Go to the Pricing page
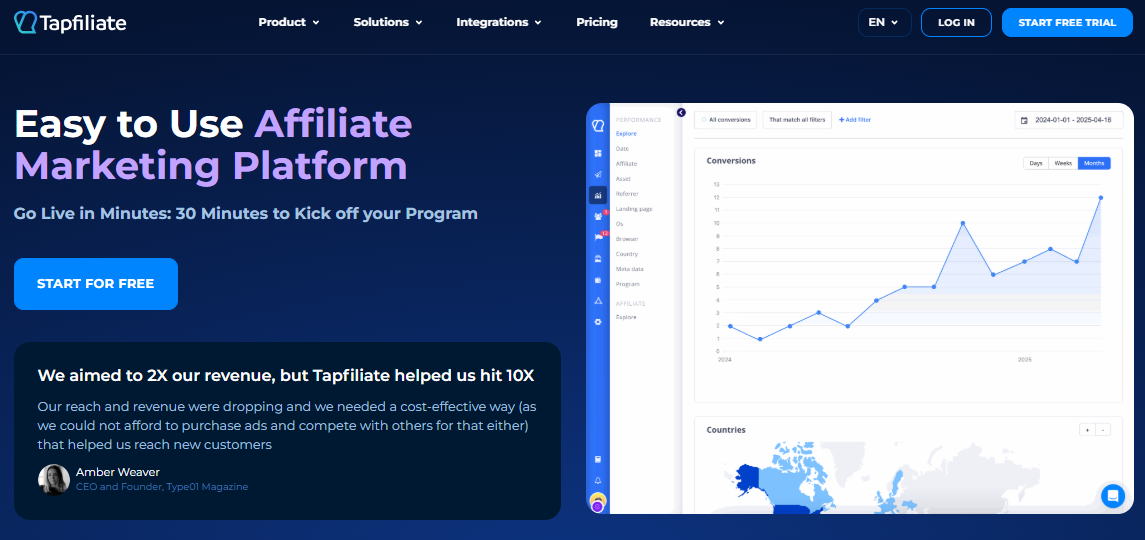Image resolution: width=1145 pixels, height=540 pixels. click(597, 23)
